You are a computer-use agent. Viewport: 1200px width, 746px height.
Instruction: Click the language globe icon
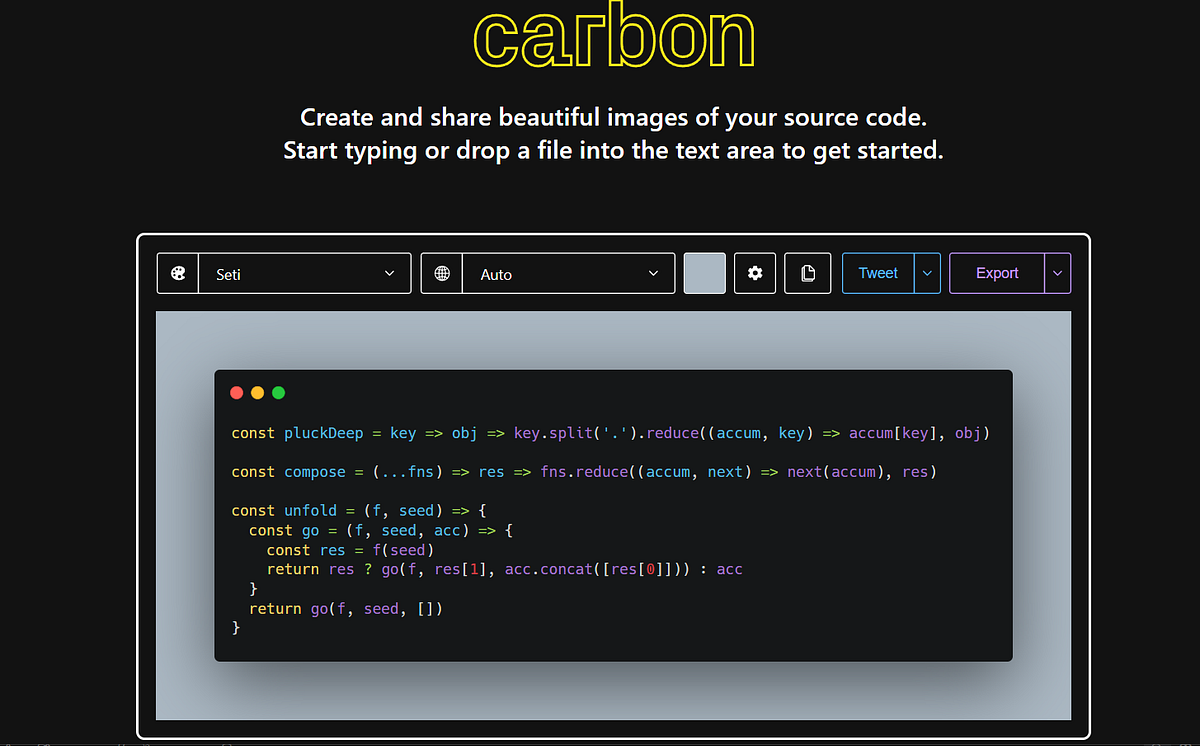click(442, 273)
